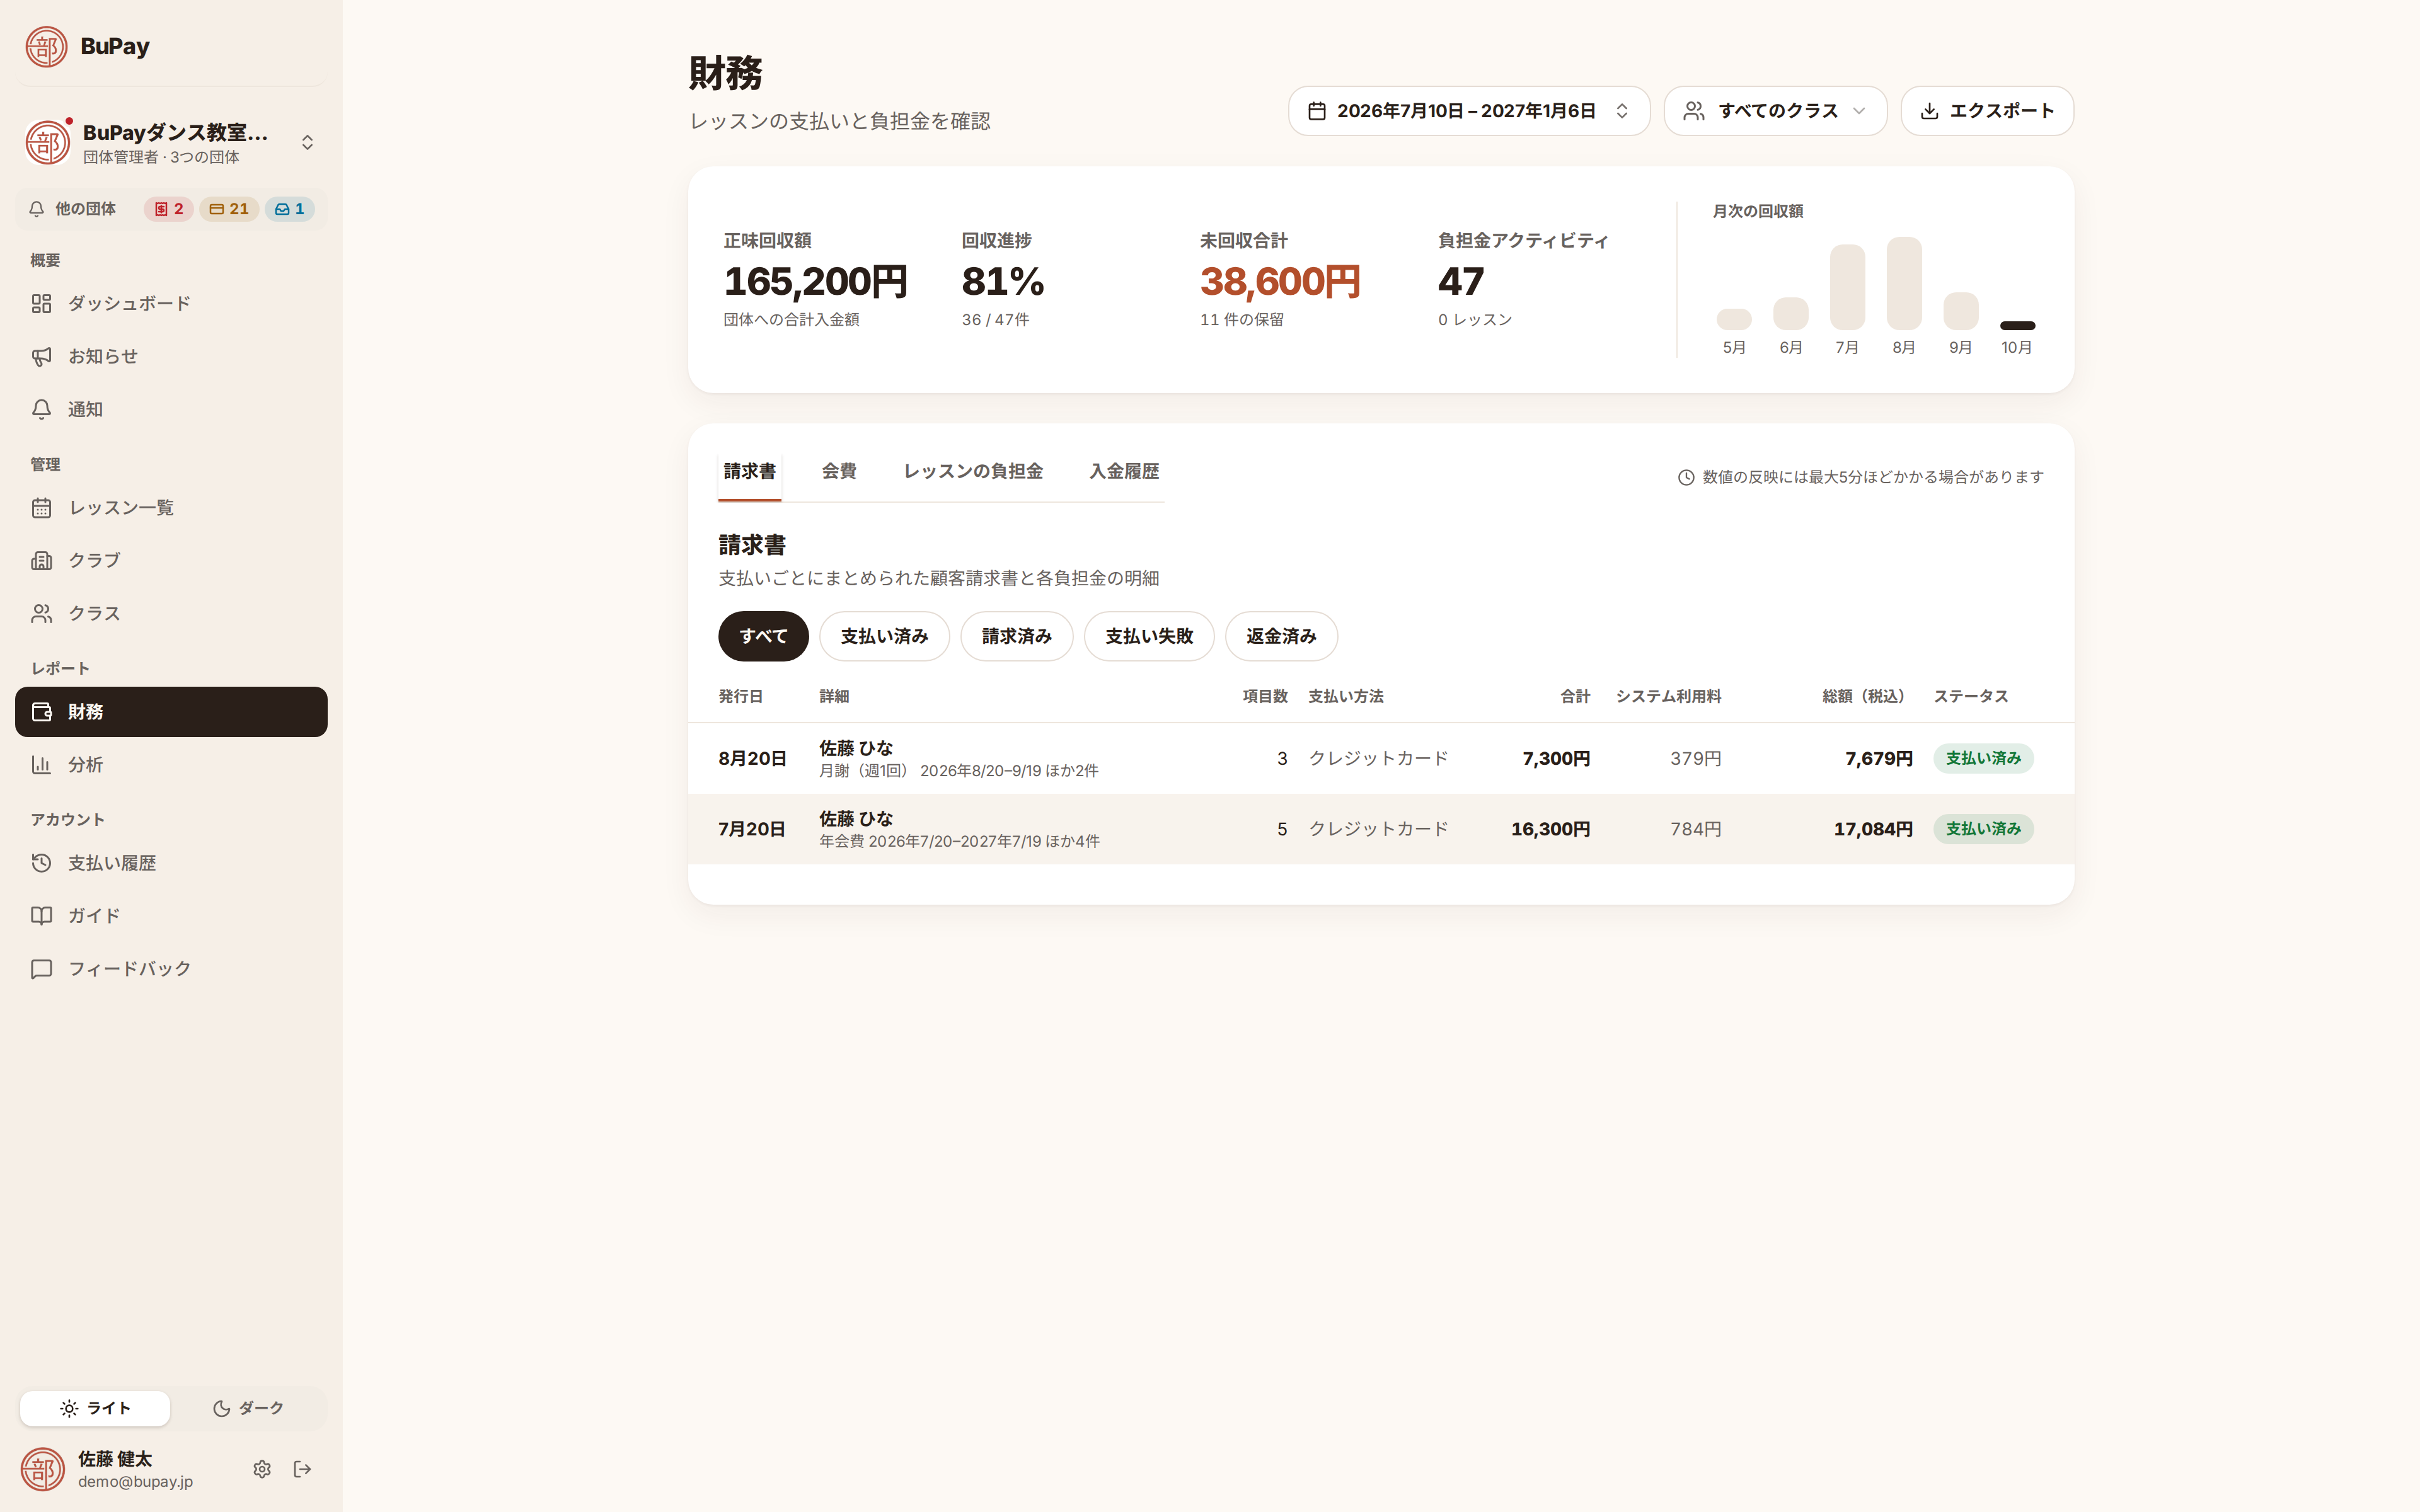Viewport: 2420px width, 1512px height.
Task: Filter invoices by 支払い失敗
Action: (1149, 636)
